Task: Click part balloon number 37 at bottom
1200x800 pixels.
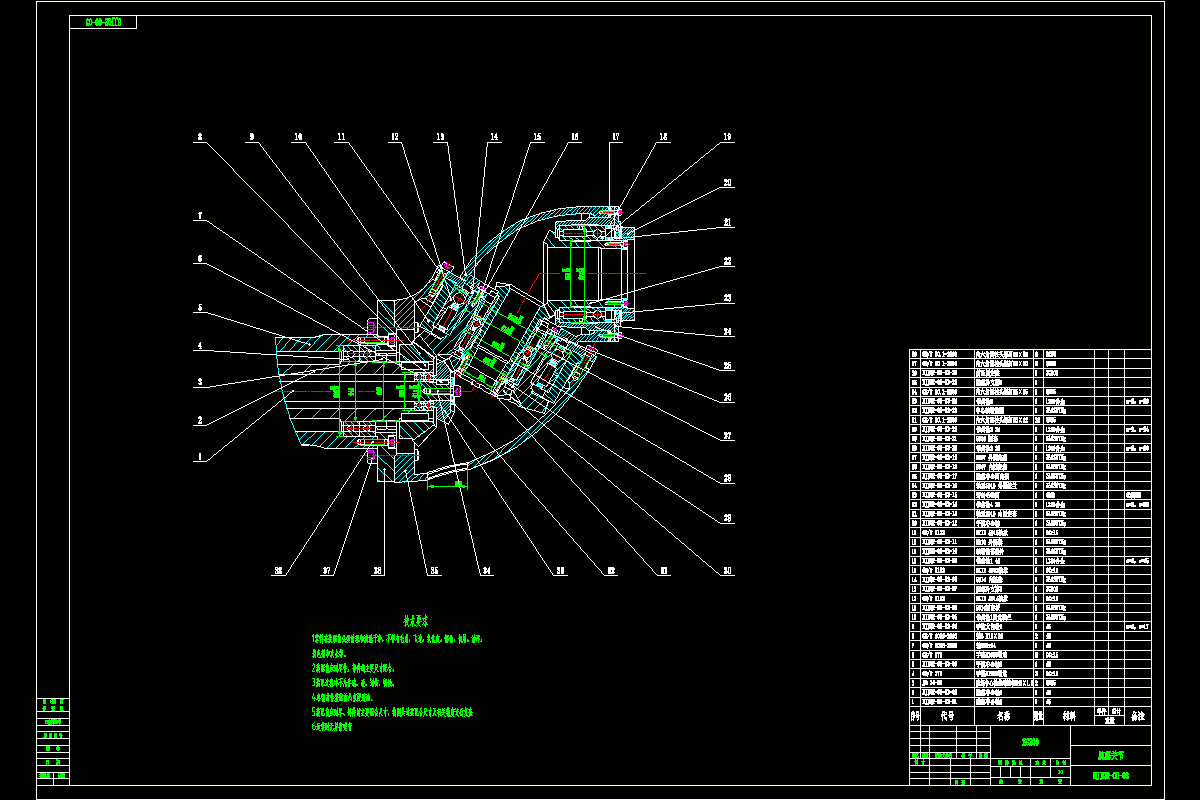Action: 327,571
